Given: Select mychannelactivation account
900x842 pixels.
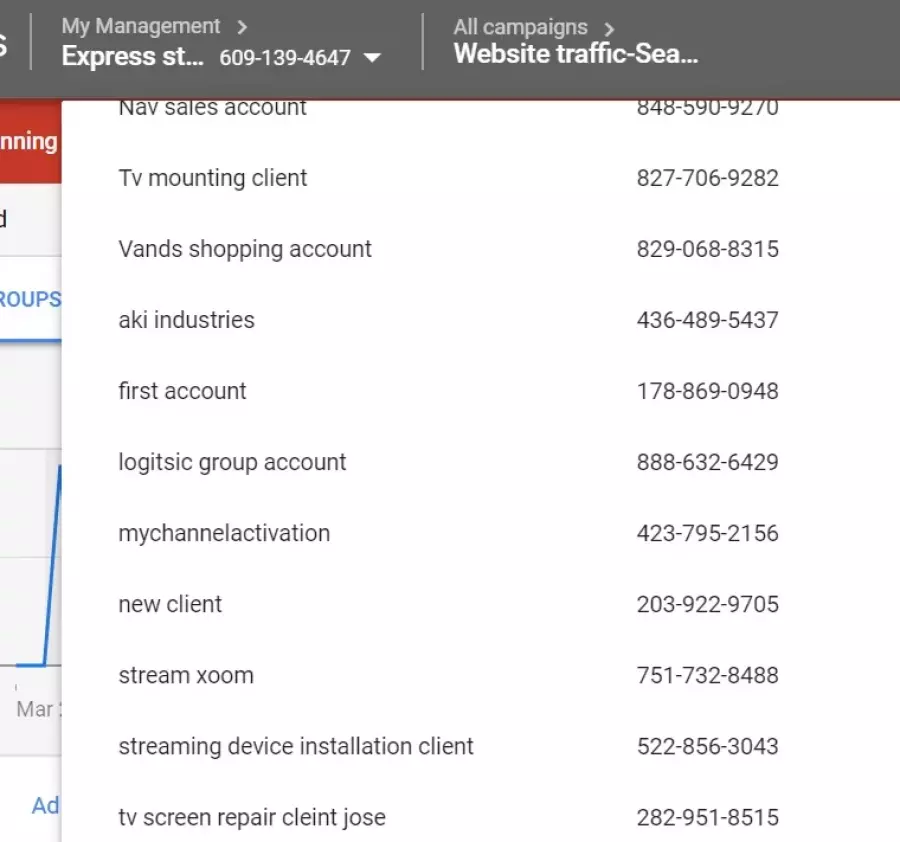Looking at the screenshot, I should 224,533.
